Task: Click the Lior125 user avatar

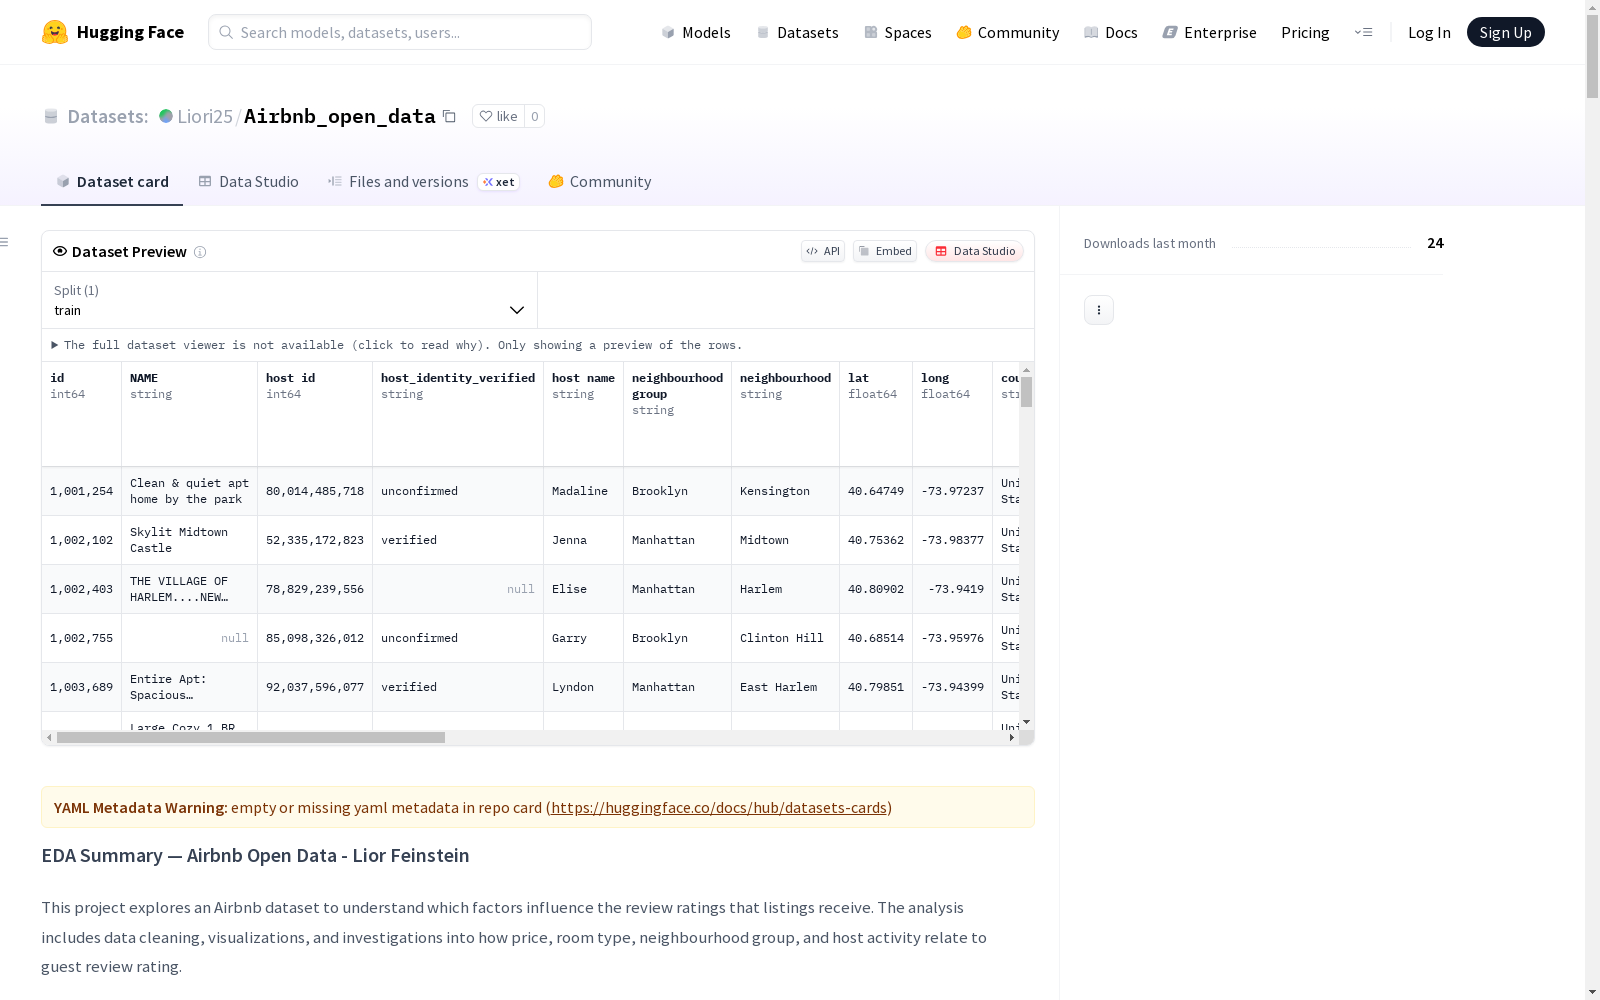Action: point(166,116)
